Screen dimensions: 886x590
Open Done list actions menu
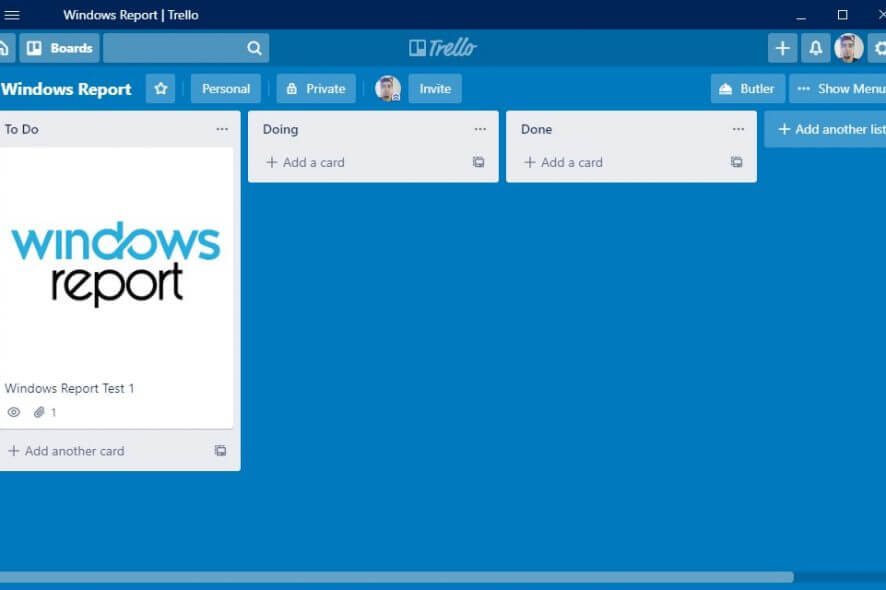739,129
